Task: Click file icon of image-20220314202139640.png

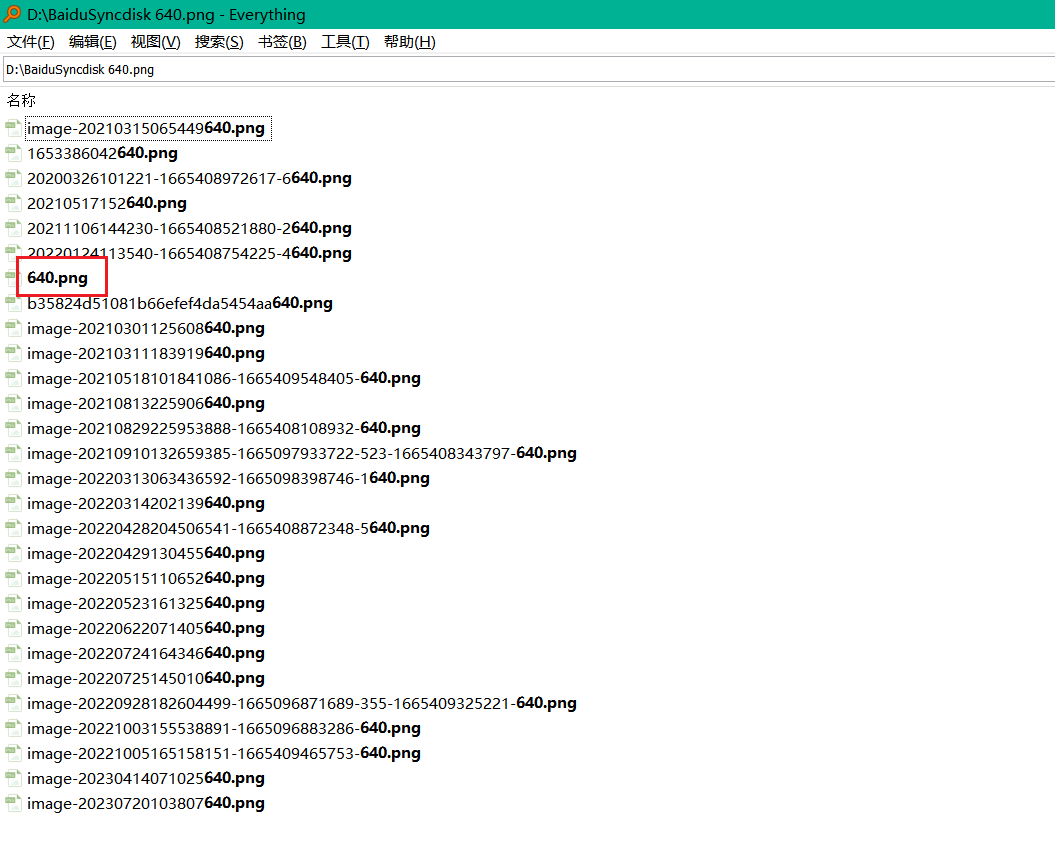Action: (x=13, y=503)
